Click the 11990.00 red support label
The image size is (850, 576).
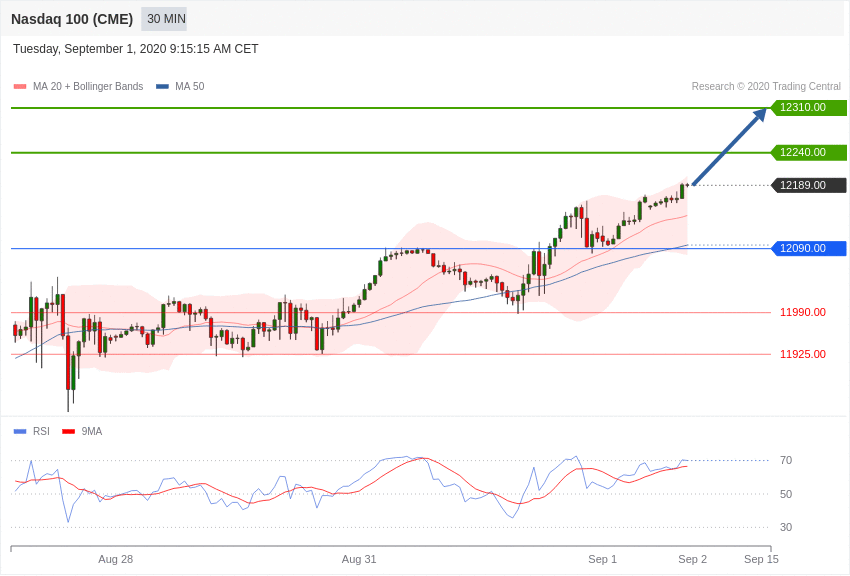pos(802,313)
